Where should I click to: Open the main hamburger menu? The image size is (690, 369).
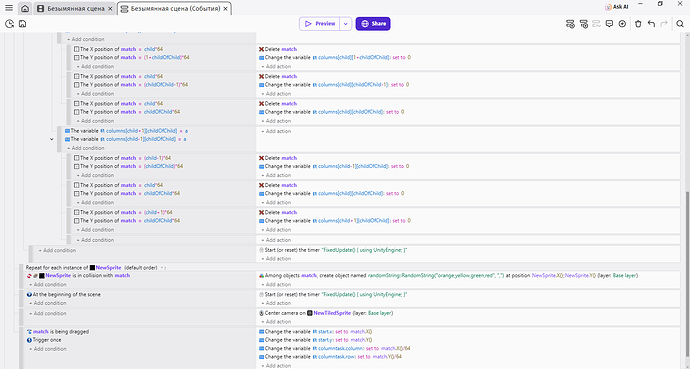(9, 8)
